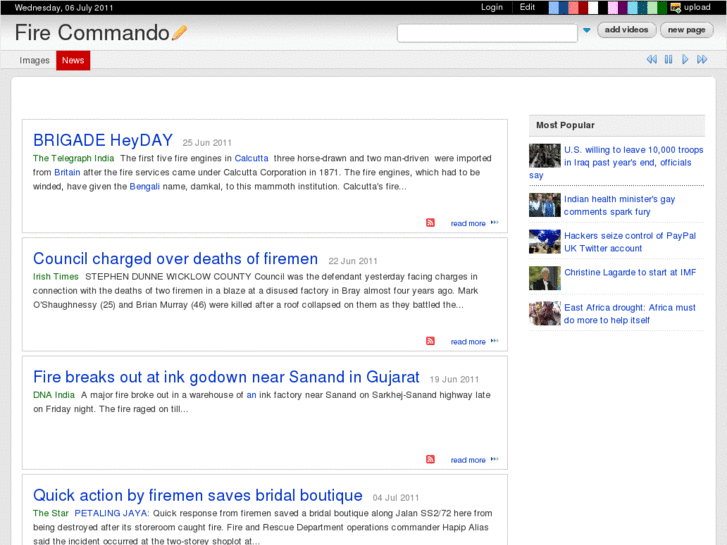Pick the white color swatch in top bar
This screenshot has height=545, width=727.
pyautogui.click(x=593, y=7)
